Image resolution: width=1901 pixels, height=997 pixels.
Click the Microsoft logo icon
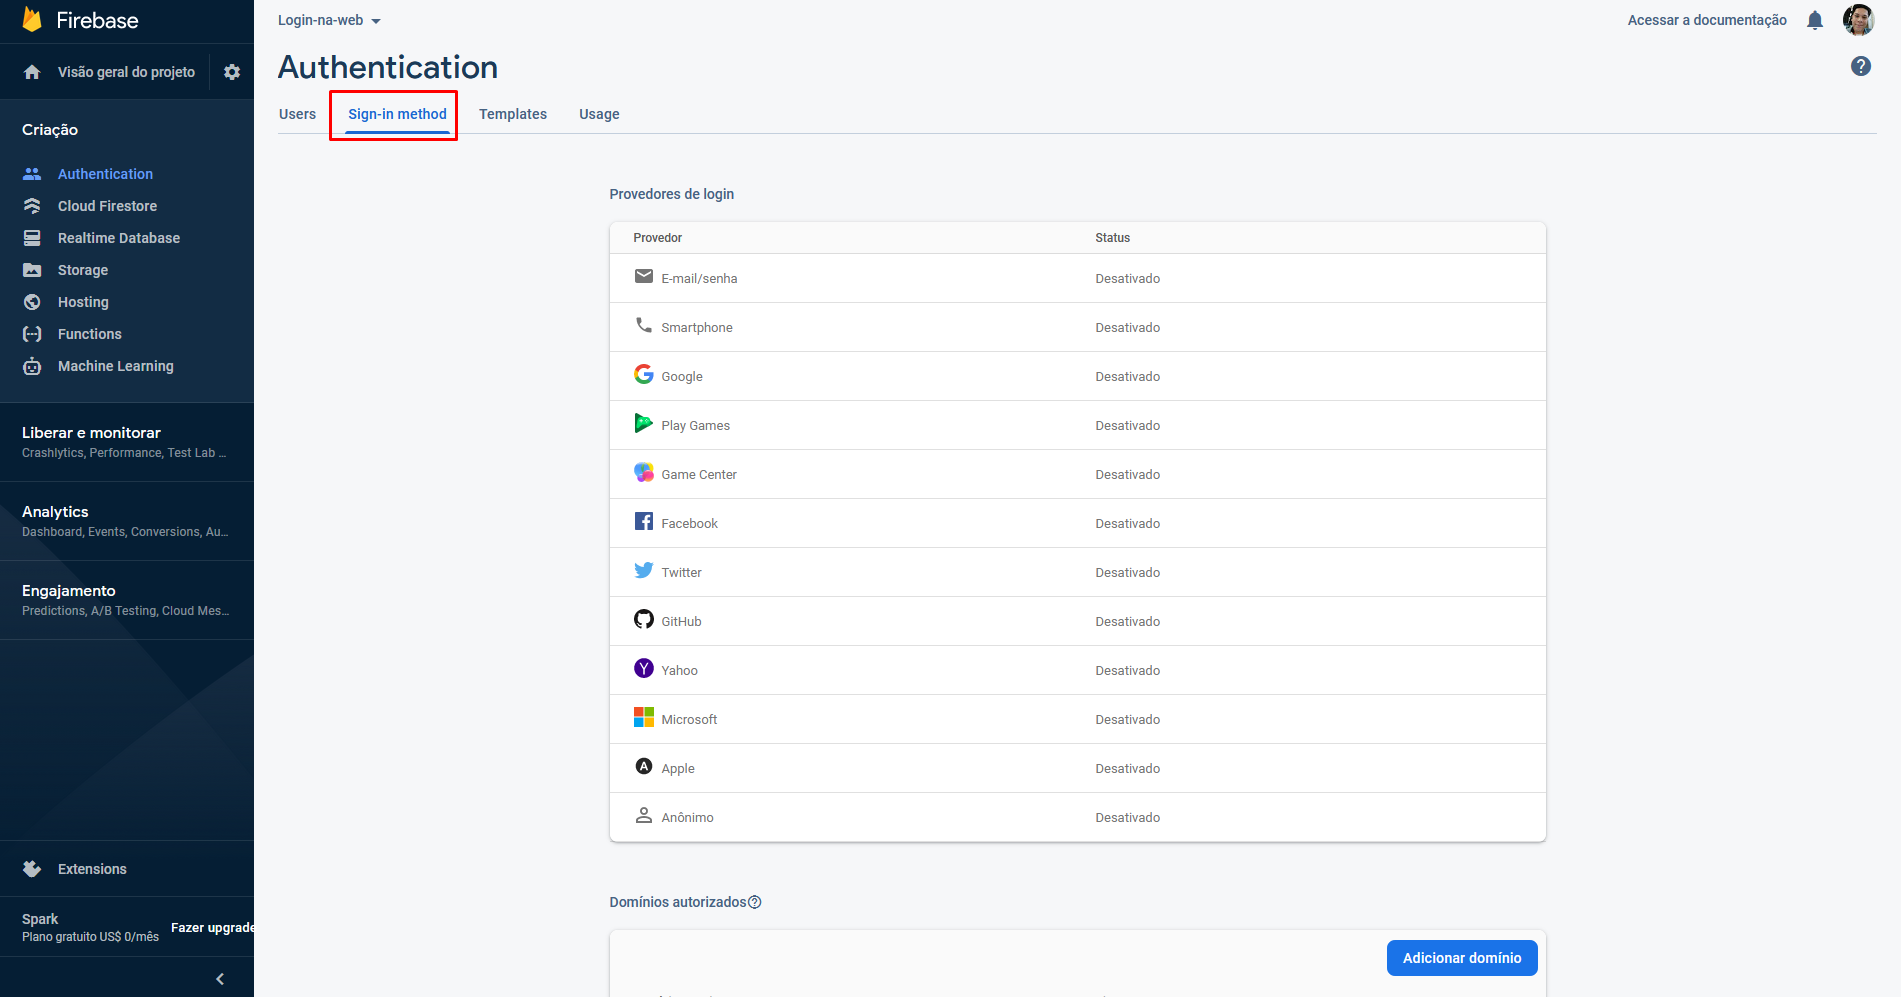pos(644,717)
